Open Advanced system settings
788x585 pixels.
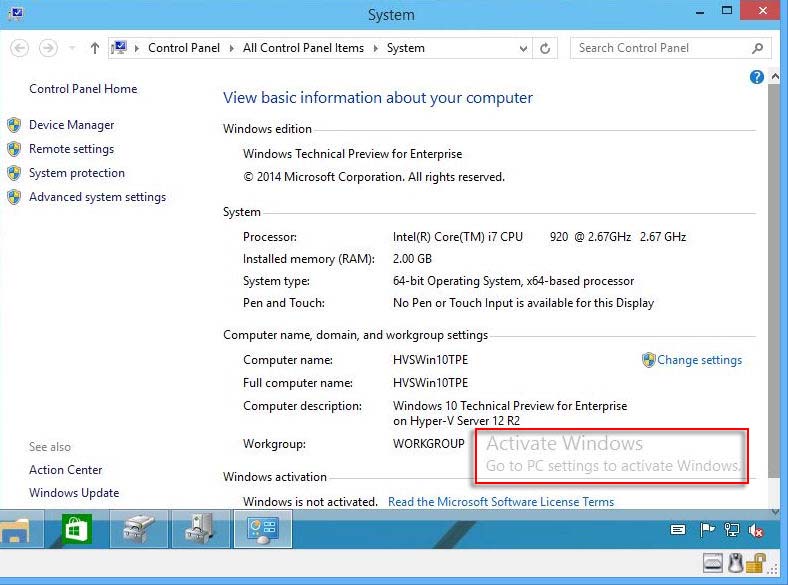coord(97,197)
